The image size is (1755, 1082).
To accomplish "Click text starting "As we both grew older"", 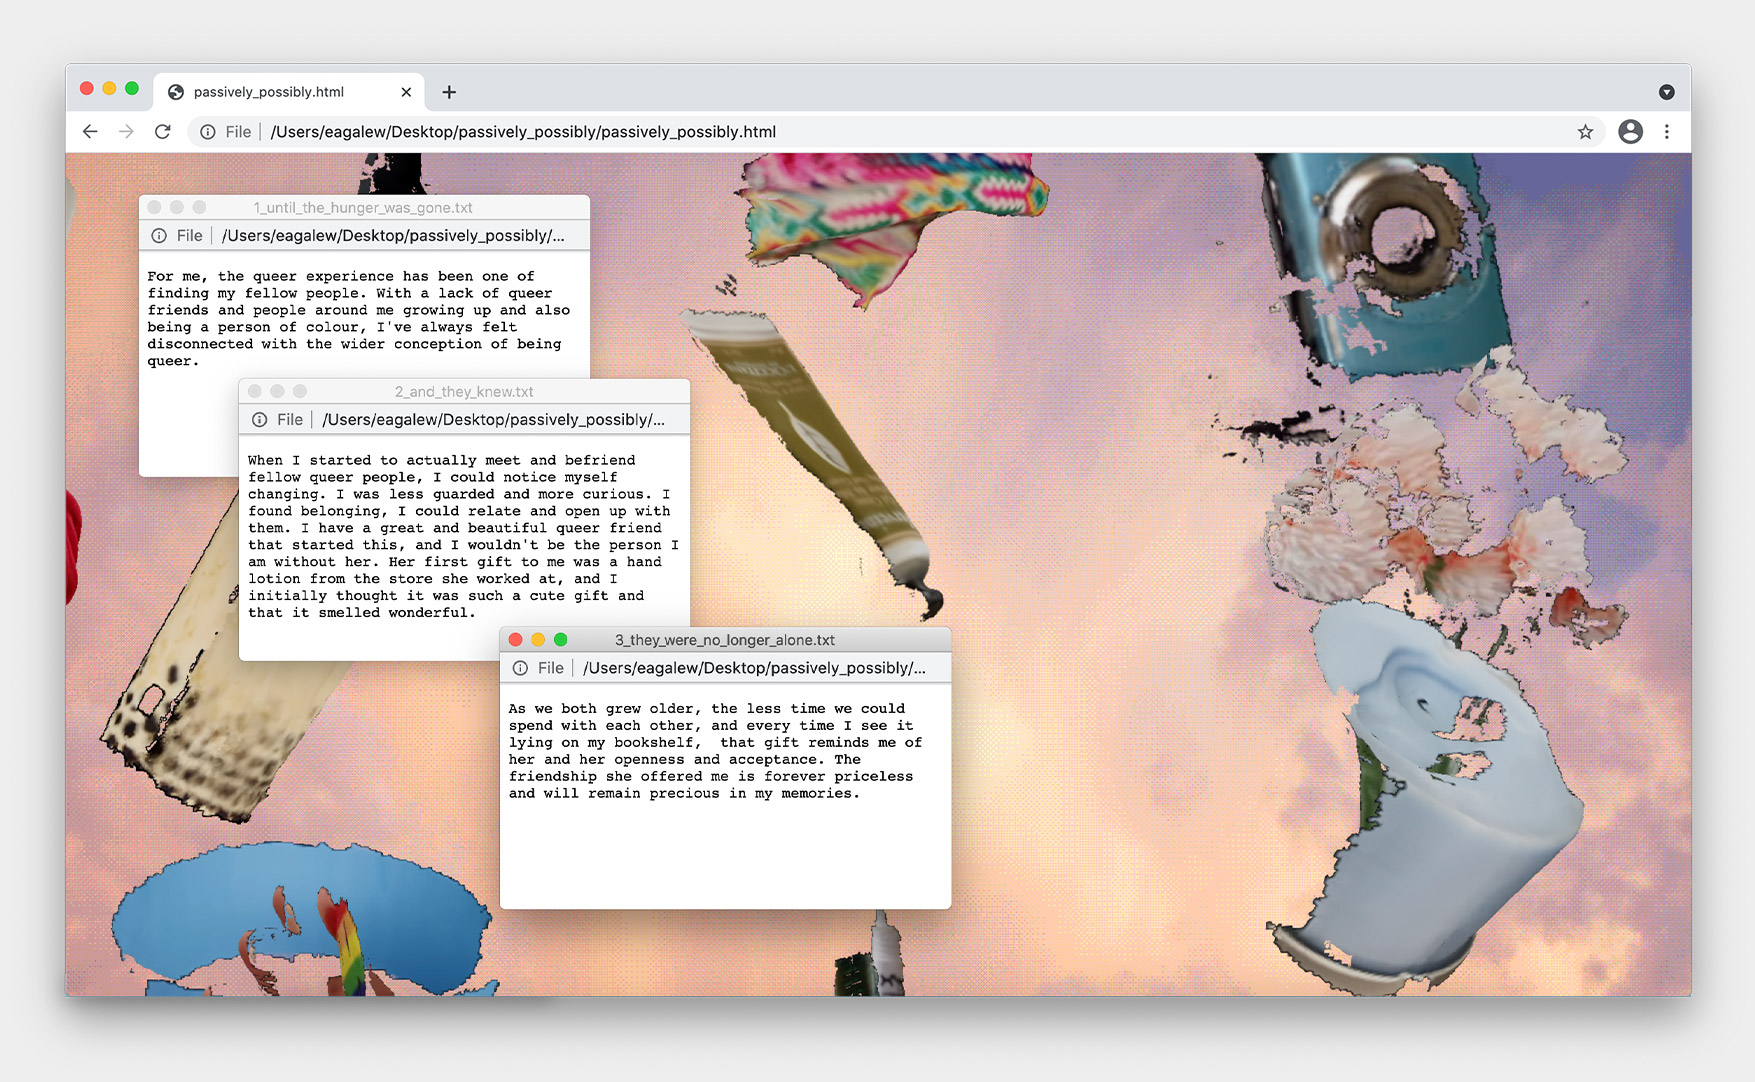I will click(716, 751).
